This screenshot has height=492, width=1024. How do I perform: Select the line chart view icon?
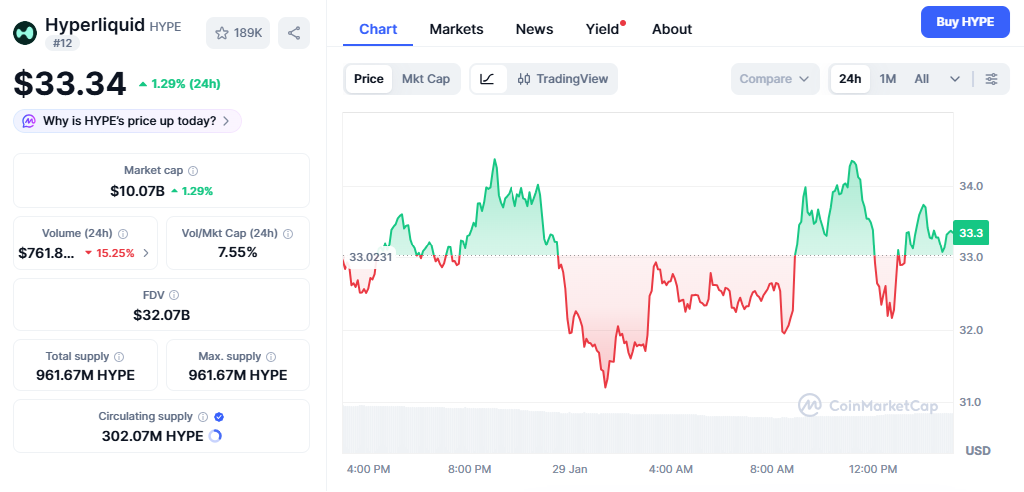point(488,79)
